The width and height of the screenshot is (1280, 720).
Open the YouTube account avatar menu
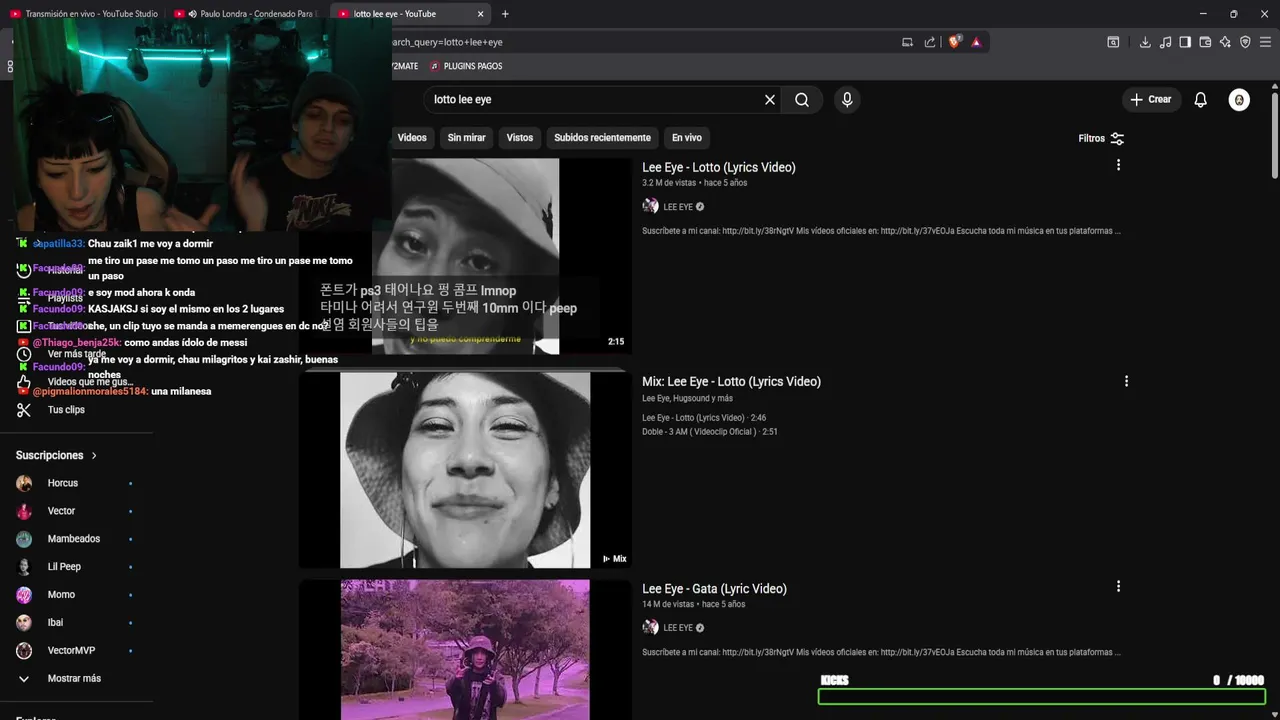[x=1239, y=99]
